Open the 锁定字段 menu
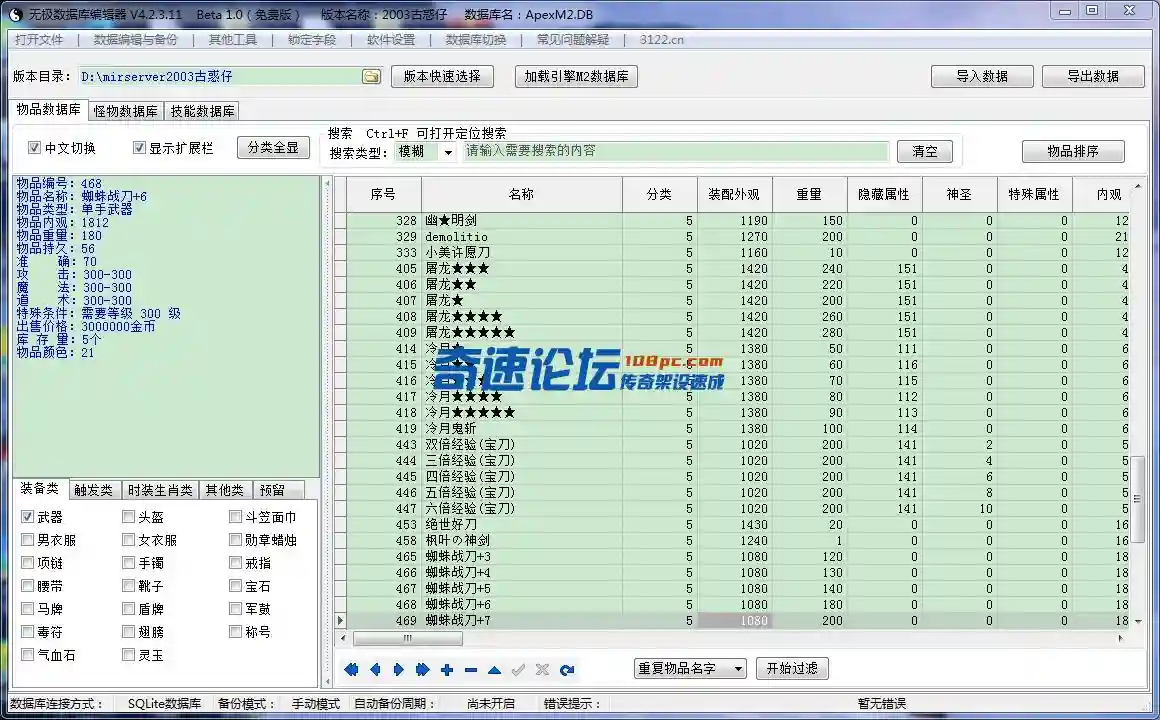This screenshot has width=1160, height=720. coord(311,39)
